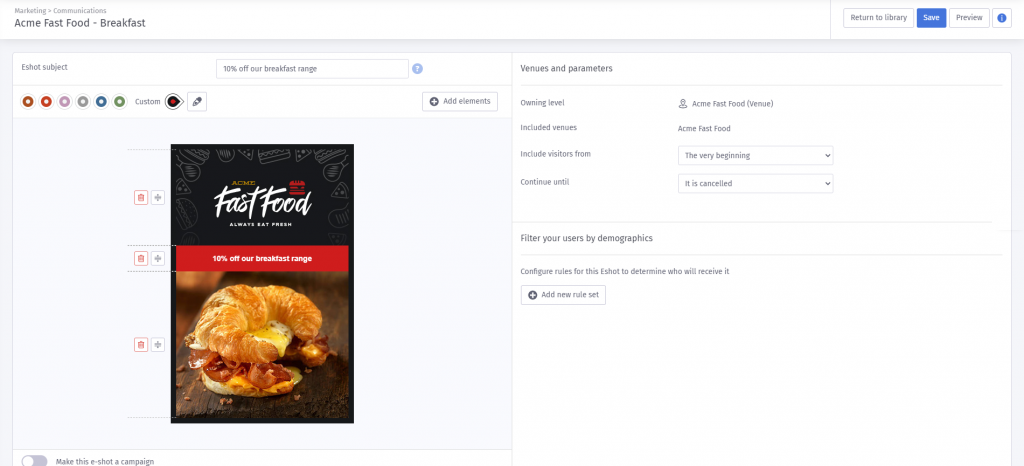Click the help icon beside Eshot subject
This screenshot has width=1024, height=466.
coord(418,69)
